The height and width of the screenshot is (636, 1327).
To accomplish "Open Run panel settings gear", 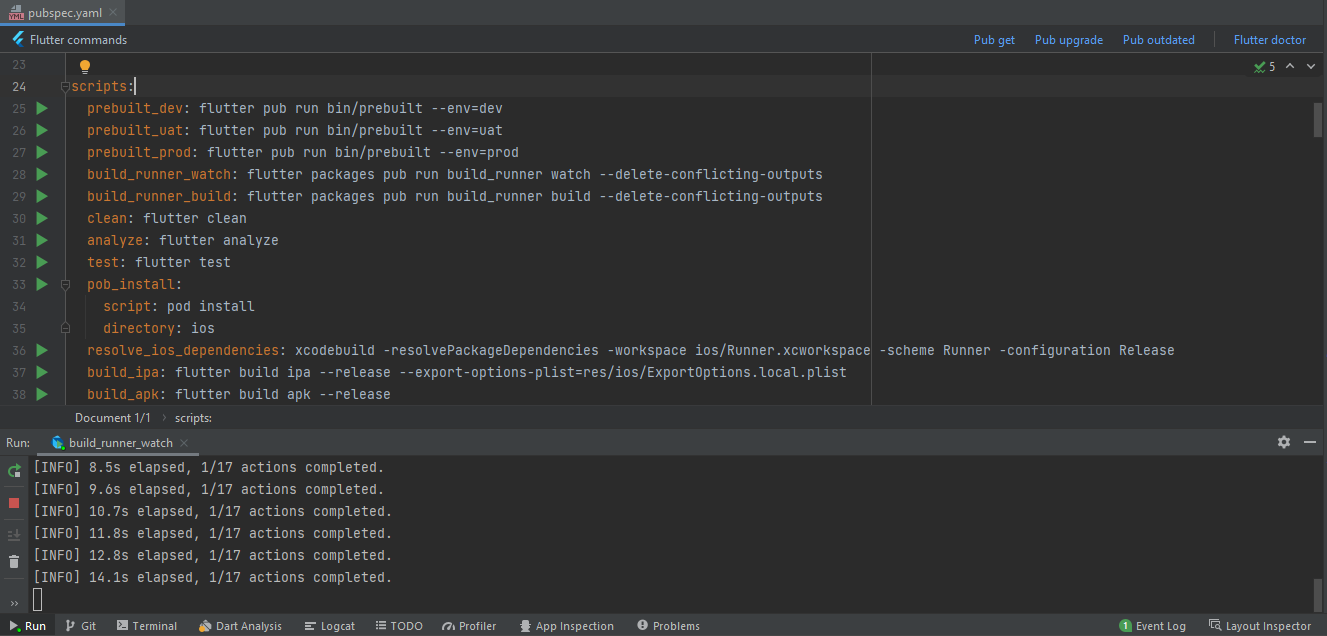I will pyautogui.click(x=1284, y=442).
